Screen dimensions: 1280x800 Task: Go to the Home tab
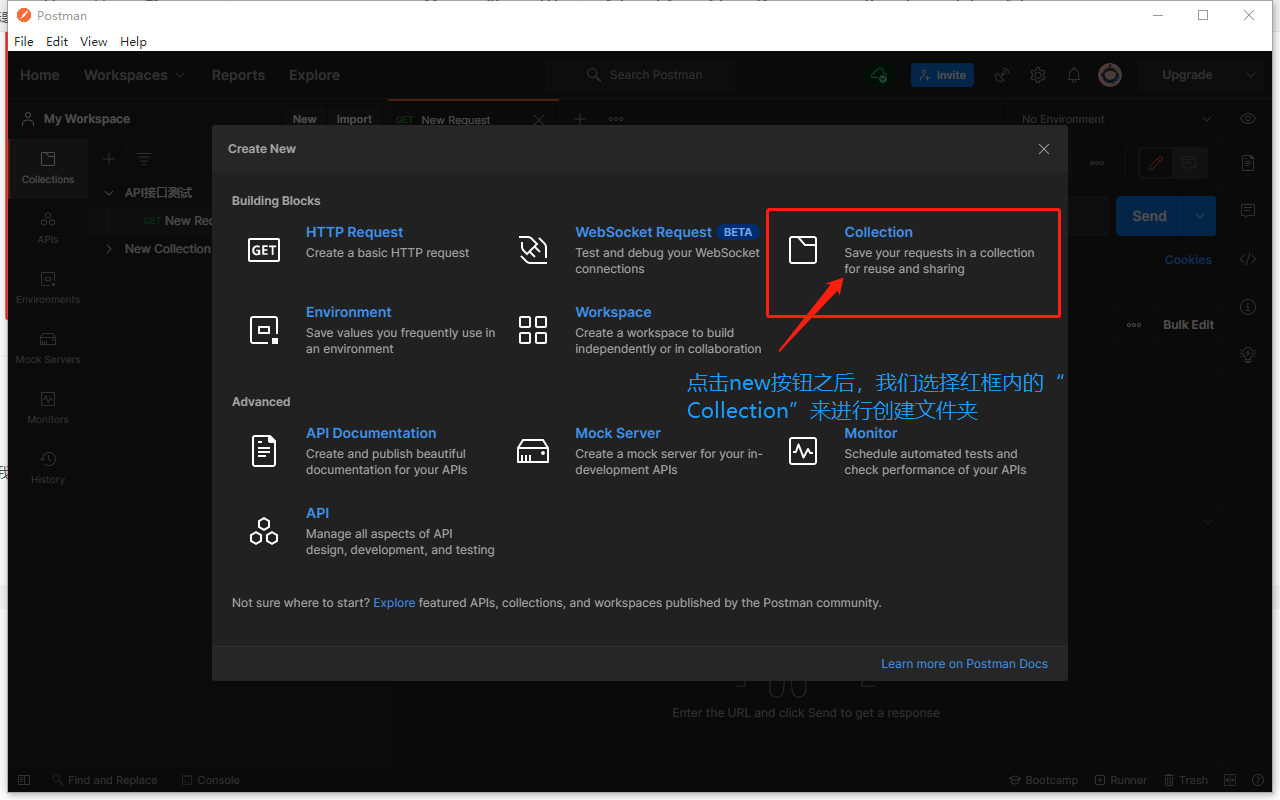pyautogui.click(x=40, y=75)
